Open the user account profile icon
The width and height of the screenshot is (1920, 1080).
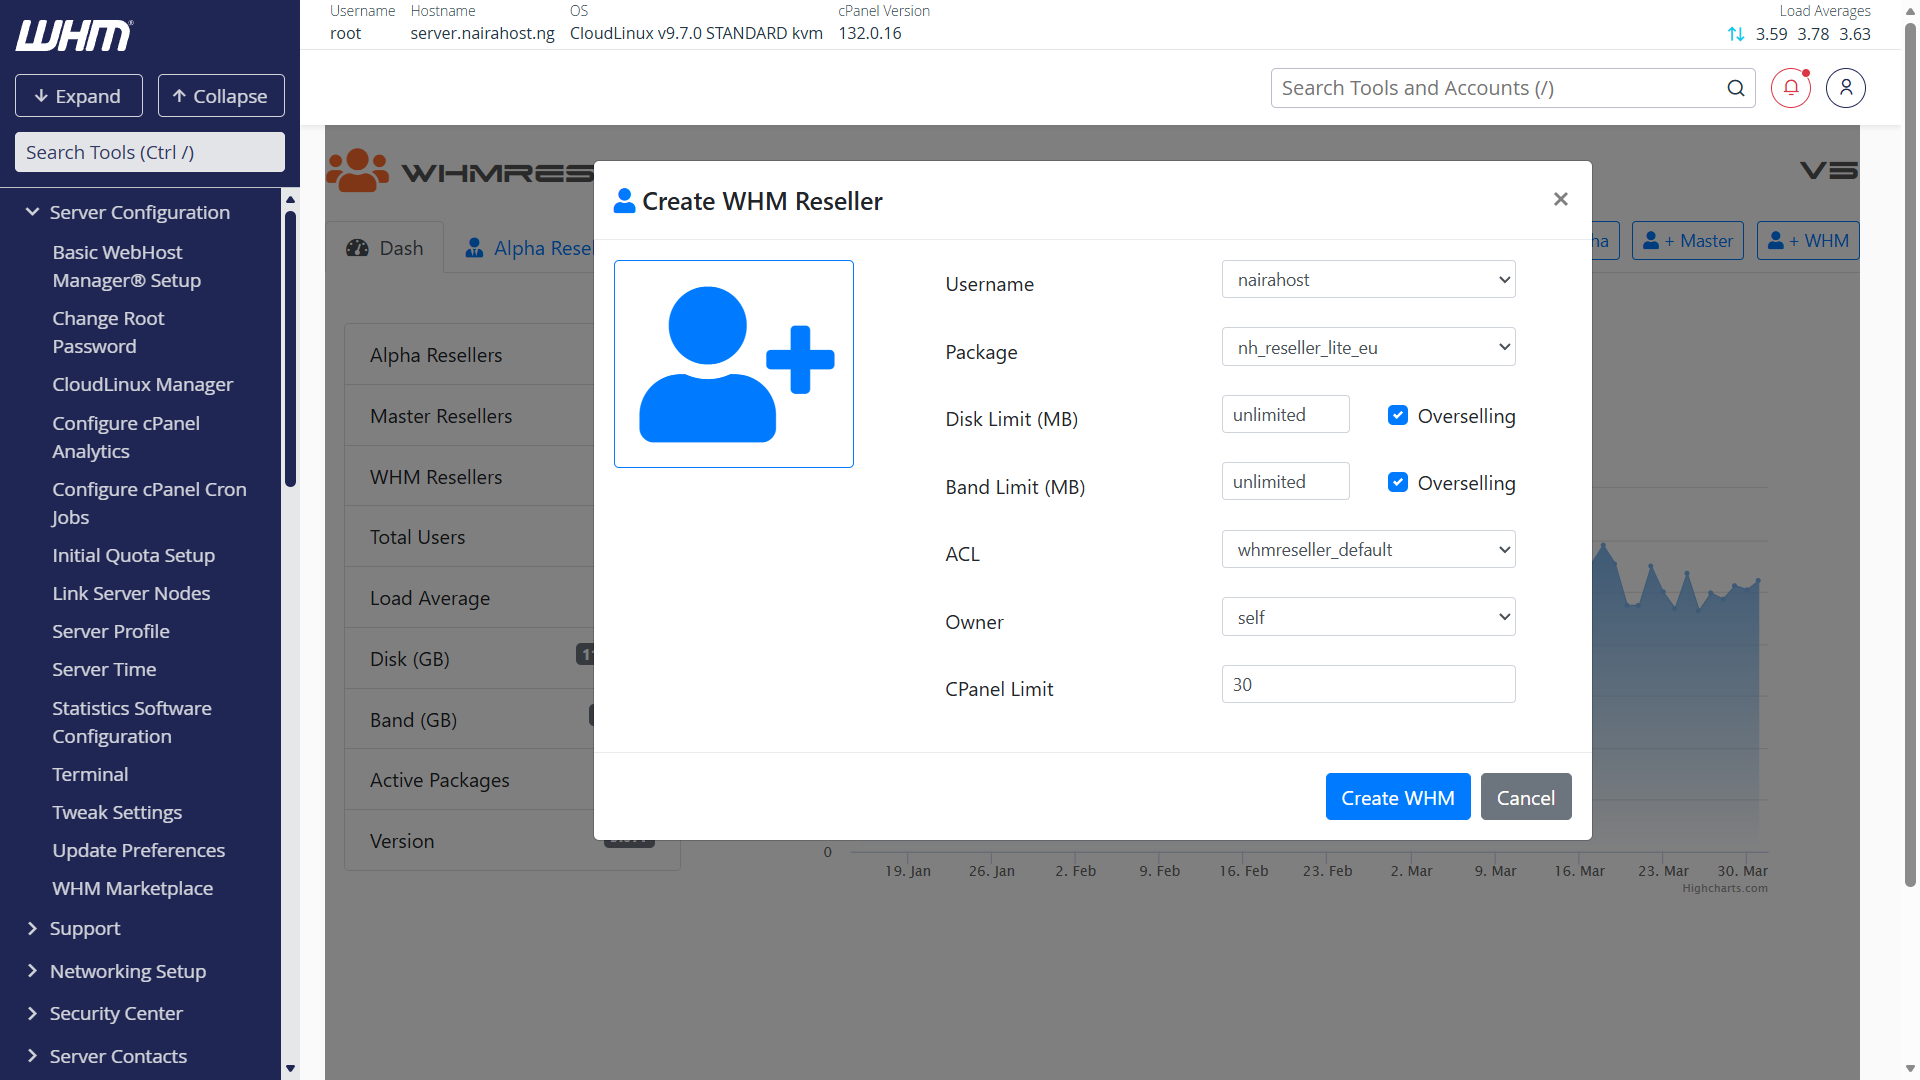click(1846, 88)
